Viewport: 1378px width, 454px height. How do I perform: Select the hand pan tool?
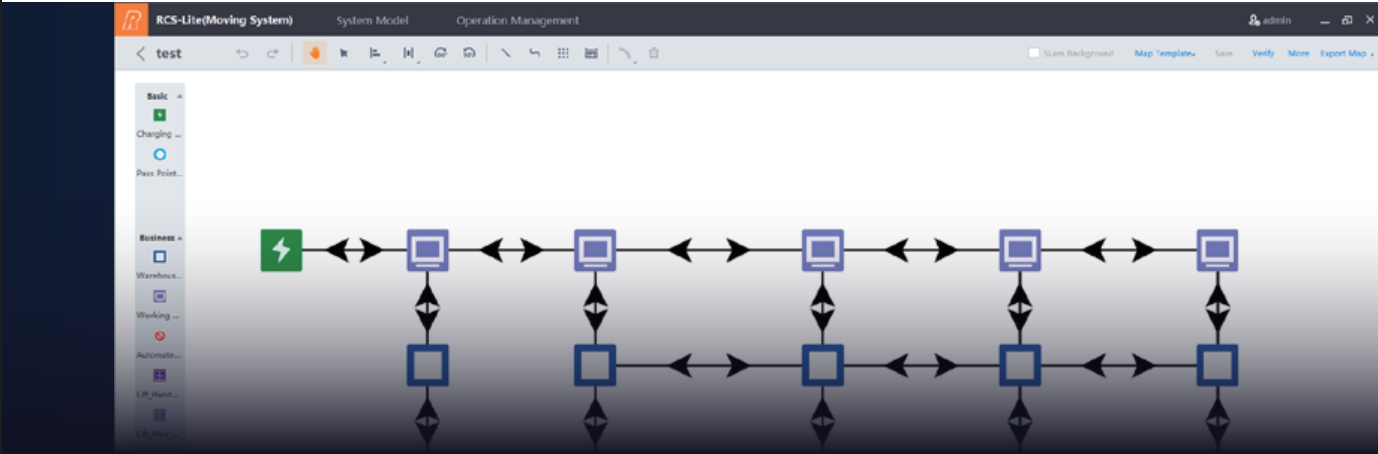tap(314, 54)
